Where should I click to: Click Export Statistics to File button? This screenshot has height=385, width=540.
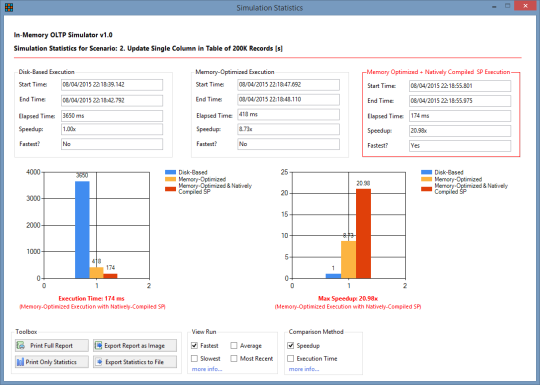tap(135, 362)
